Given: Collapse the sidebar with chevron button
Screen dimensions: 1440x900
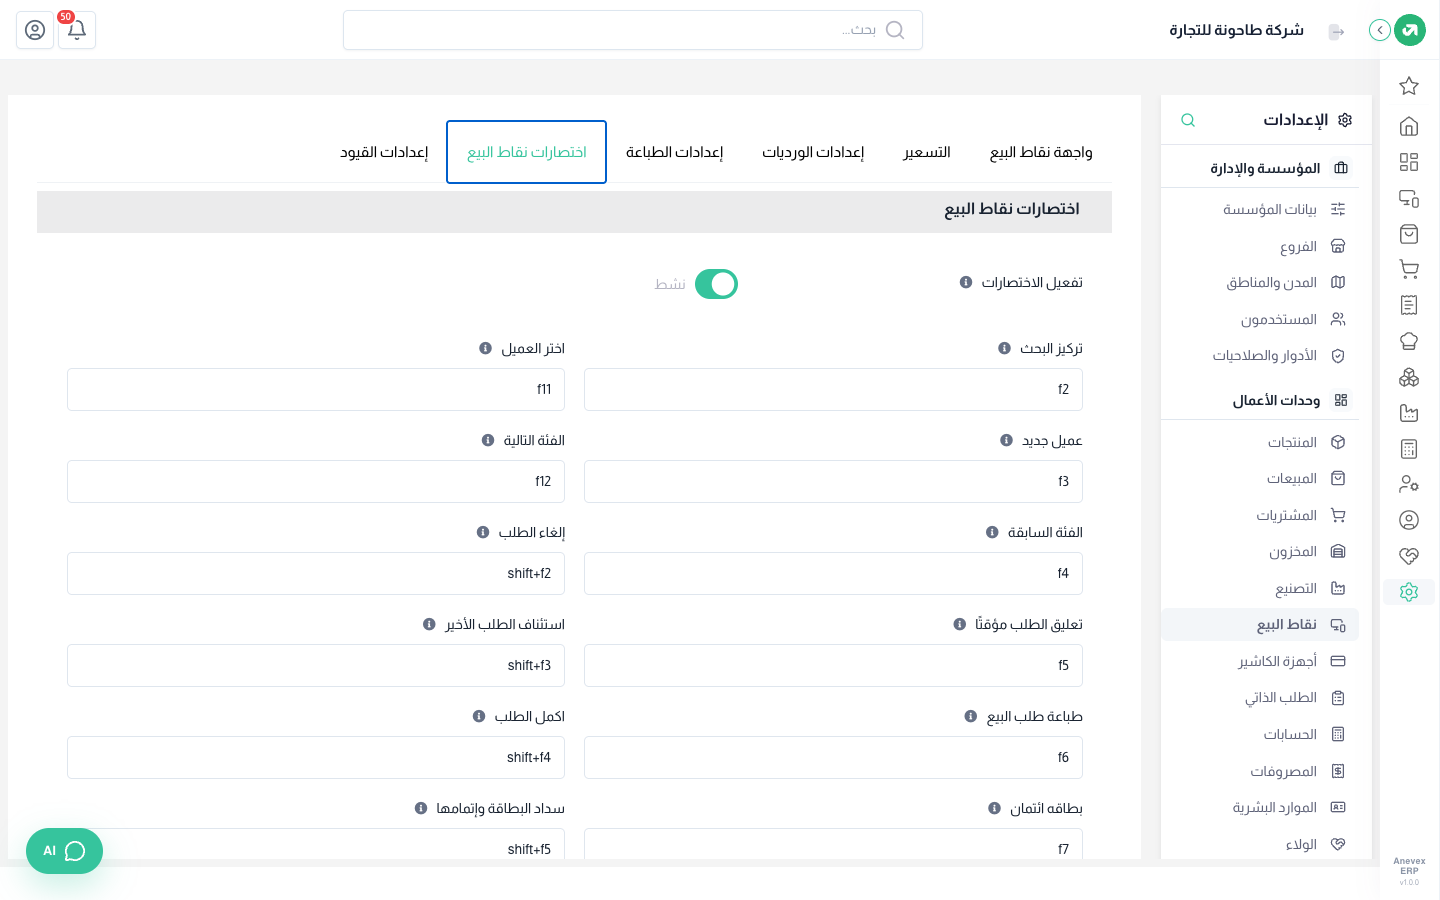Looking at the screenshot, I should tap(1380, 30).
